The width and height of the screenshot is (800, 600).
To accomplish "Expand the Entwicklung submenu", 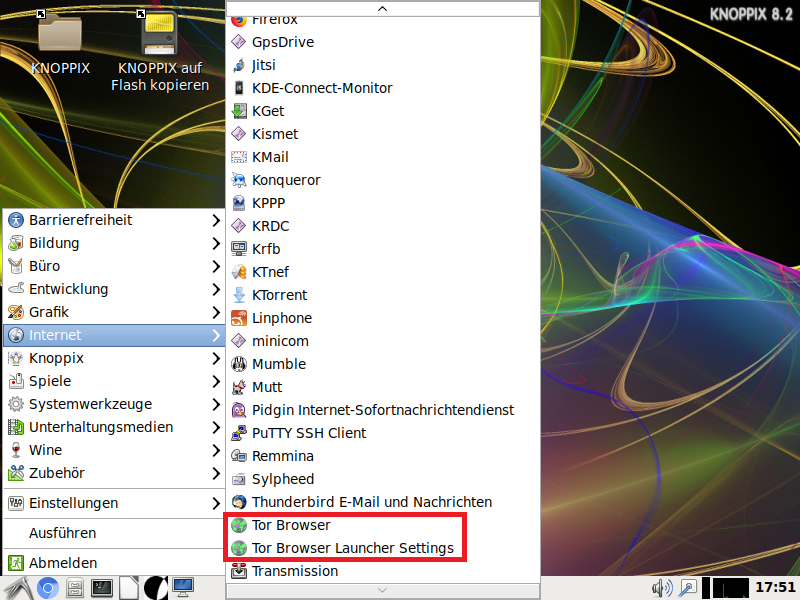I will coord(114,289).
